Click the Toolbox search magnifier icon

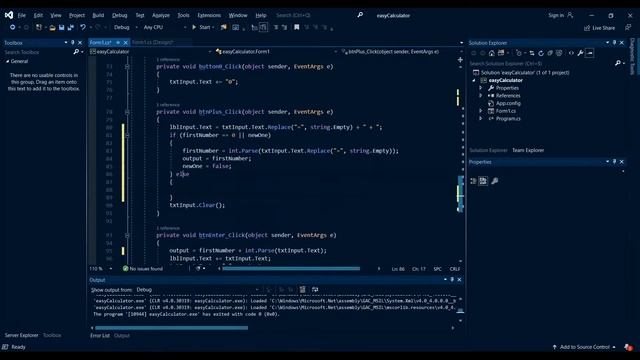click(x=76, y=52)
